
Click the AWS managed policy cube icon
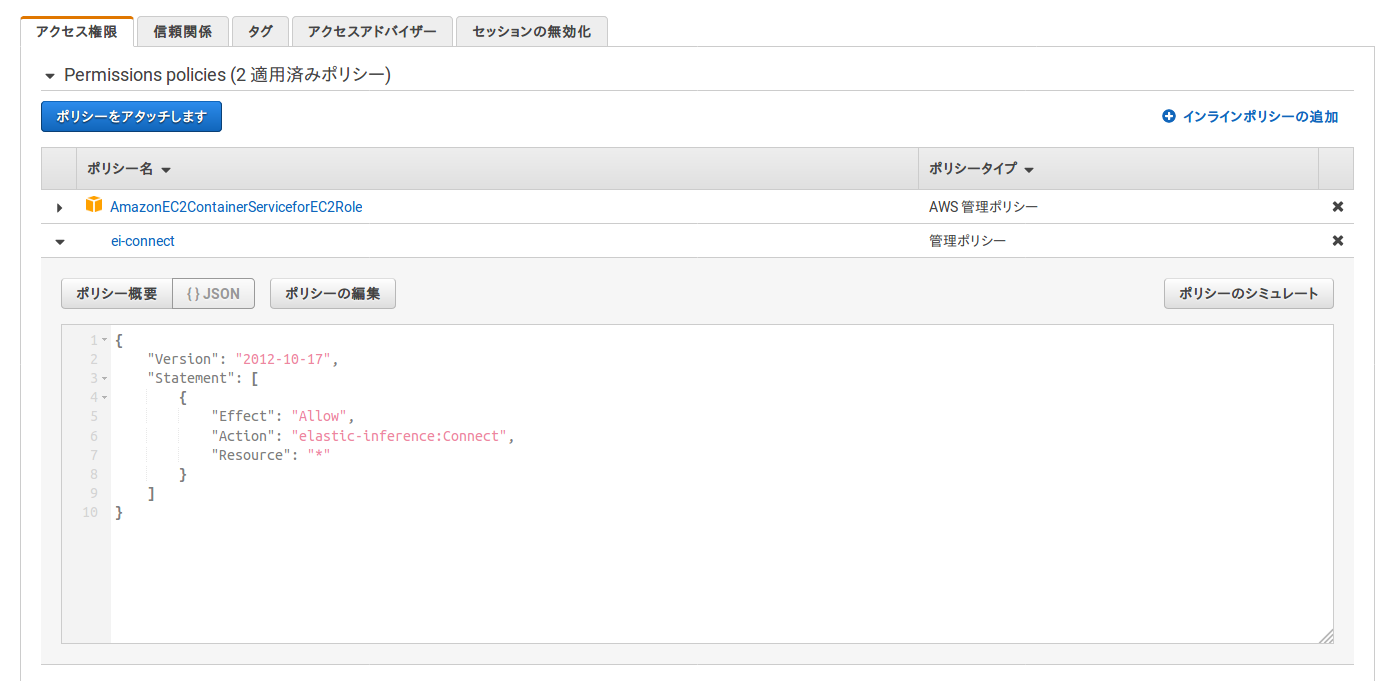click(x=93, y=205)
